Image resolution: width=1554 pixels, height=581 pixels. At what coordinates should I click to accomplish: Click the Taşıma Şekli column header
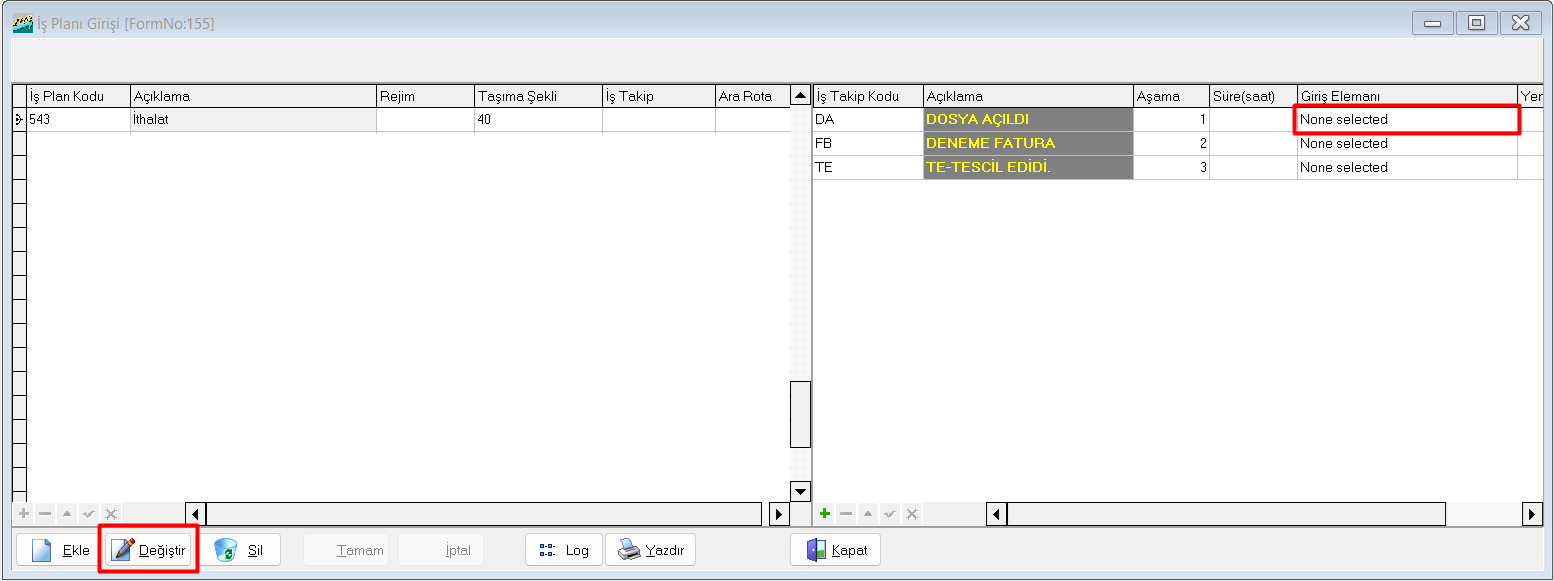(x=538, y=96)
